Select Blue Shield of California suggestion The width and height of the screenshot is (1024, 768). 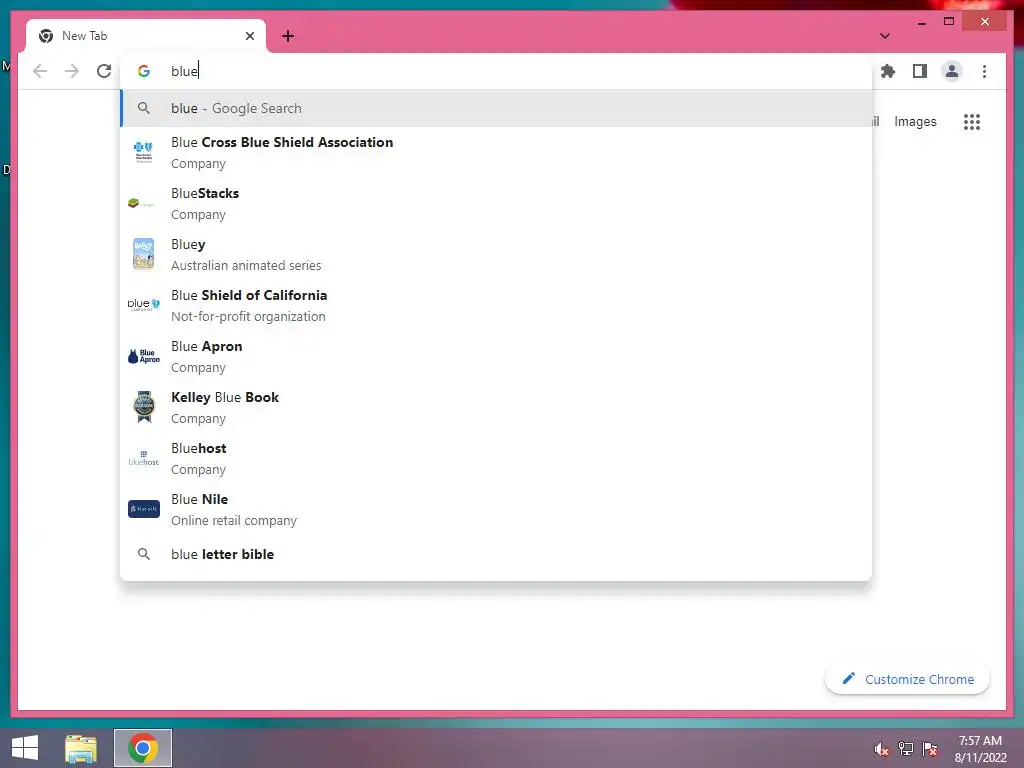496,305
